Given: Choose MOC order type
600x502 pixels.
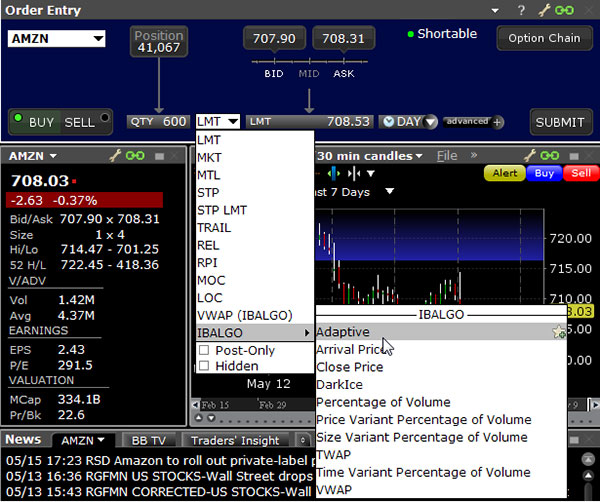Looking at the screenshot, I should (x=255, y=280).
